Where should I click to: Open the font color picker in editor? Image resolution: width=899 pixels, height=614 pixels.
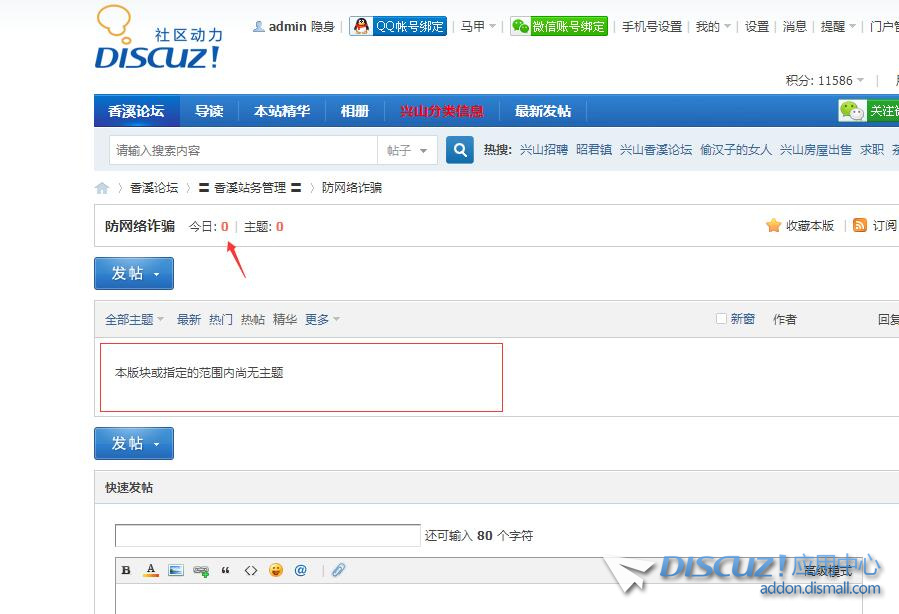pyautogui.click(x=151, y=570)
